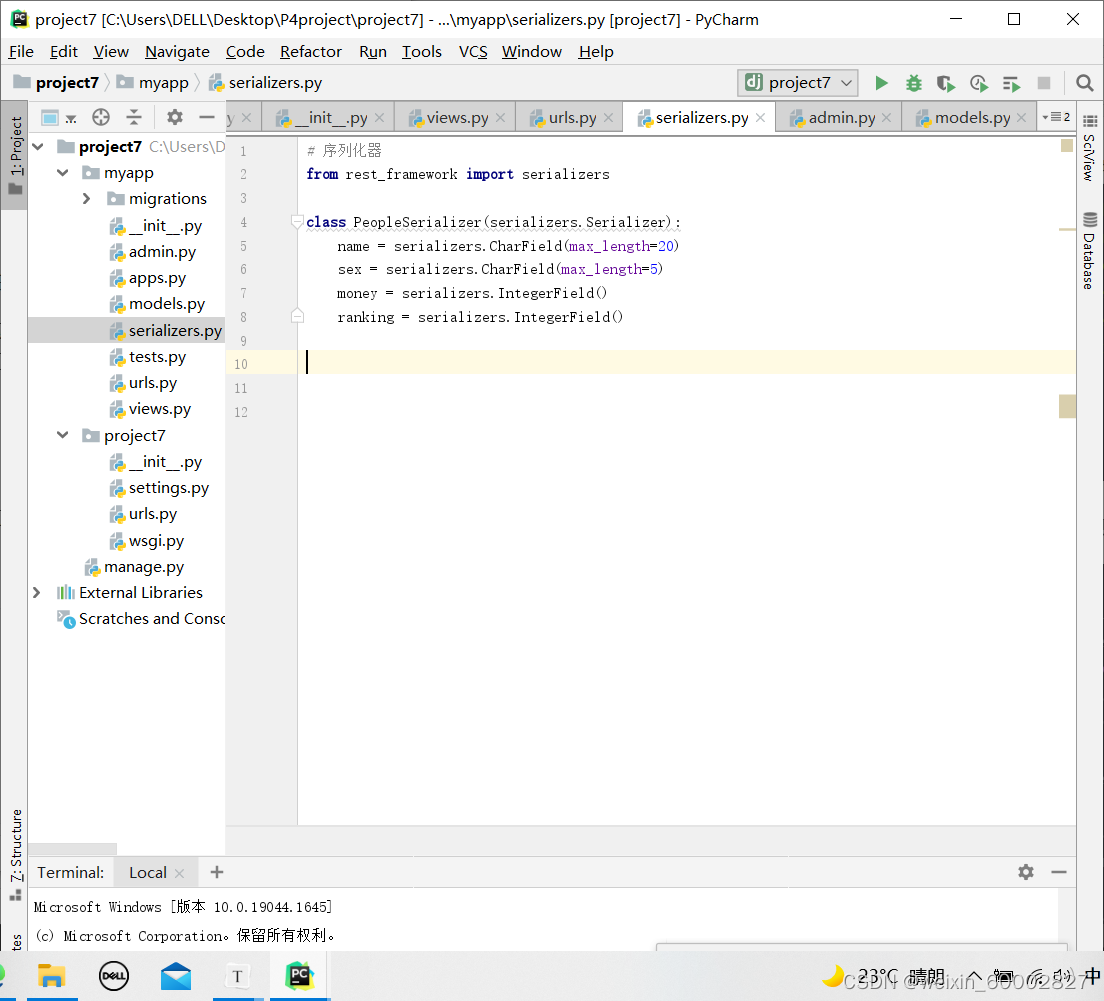Screen dimensions: 1104x1001
Task: Click the grey Stop square icon
Action: pyautogui.click(x=1043, y=83)
